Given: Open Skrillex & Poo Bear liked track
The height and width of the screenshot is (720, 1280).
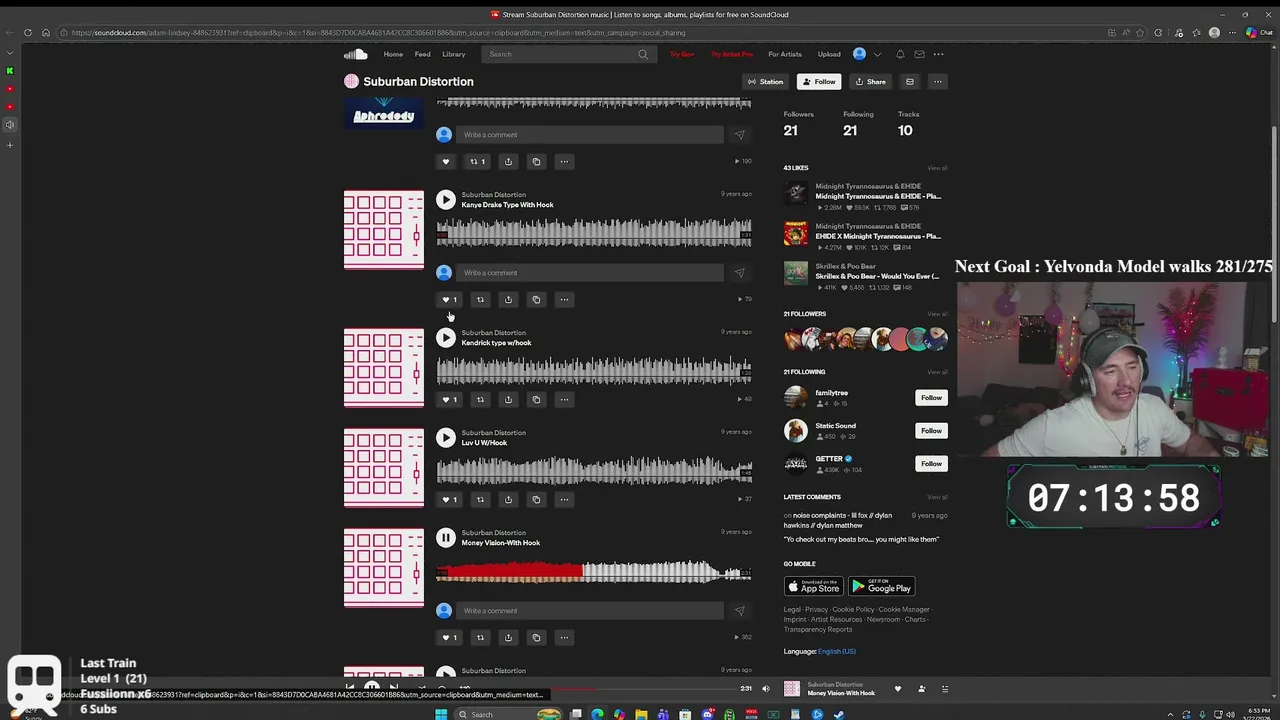Looking at the screenshot, I should point(877,276).
